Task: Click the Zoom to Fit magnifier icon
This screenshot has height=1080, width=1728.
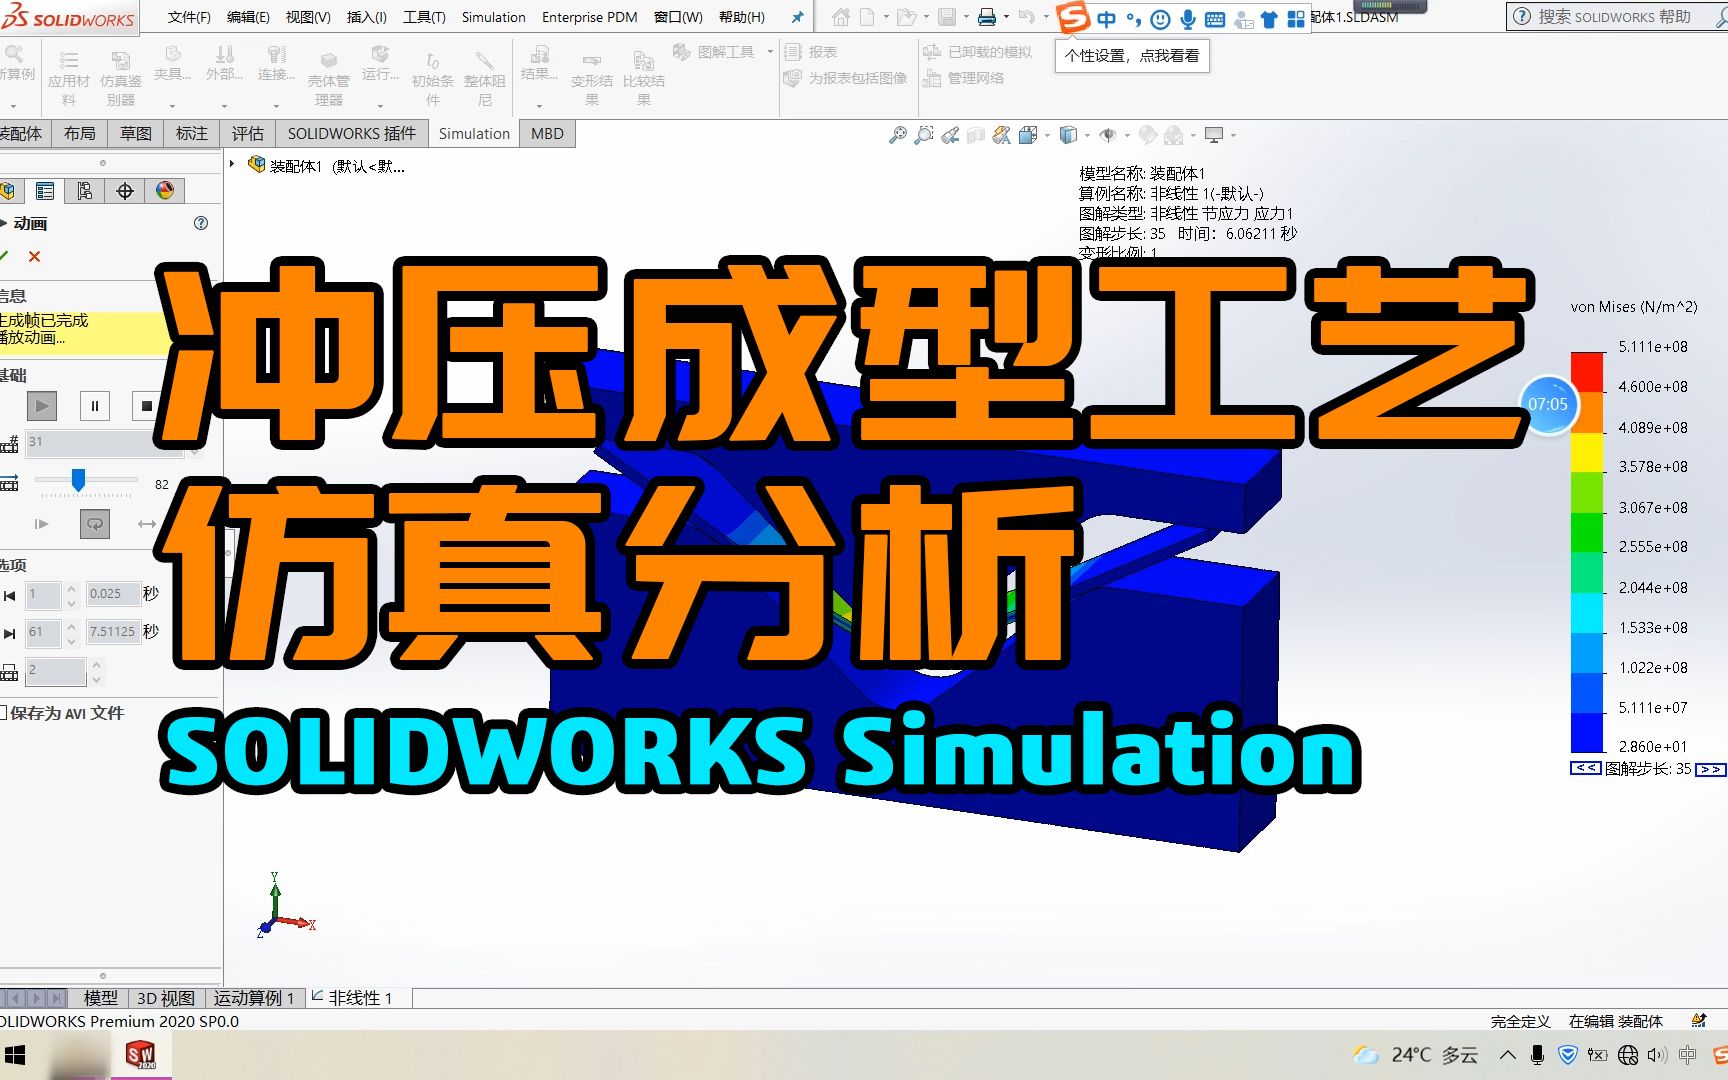Action: [x=898, y=135]
